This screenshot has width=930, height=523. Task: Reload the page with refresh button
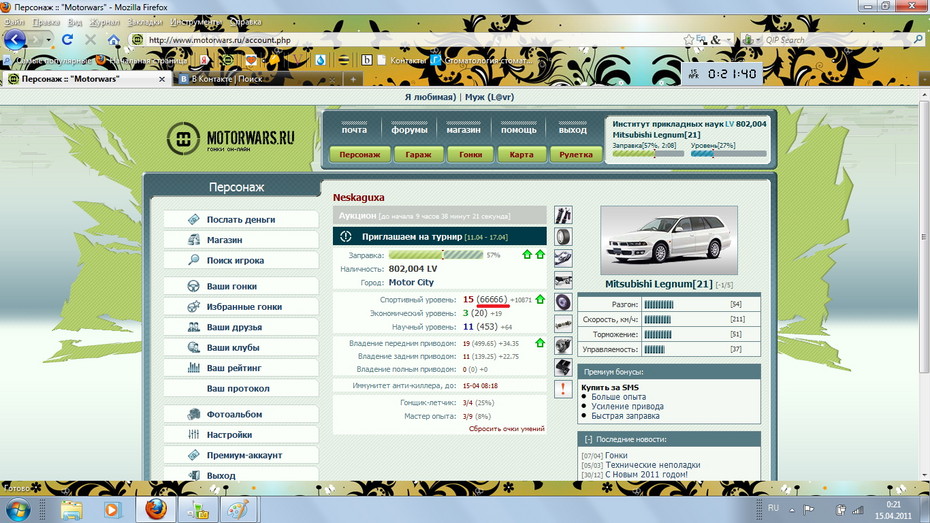tap(67, 40)
